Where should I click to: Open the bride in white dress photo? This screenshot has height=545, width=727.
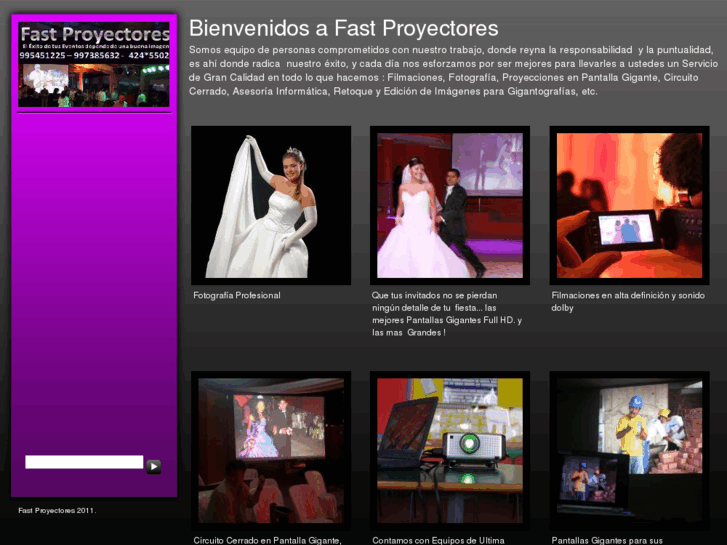pos(271,205)
